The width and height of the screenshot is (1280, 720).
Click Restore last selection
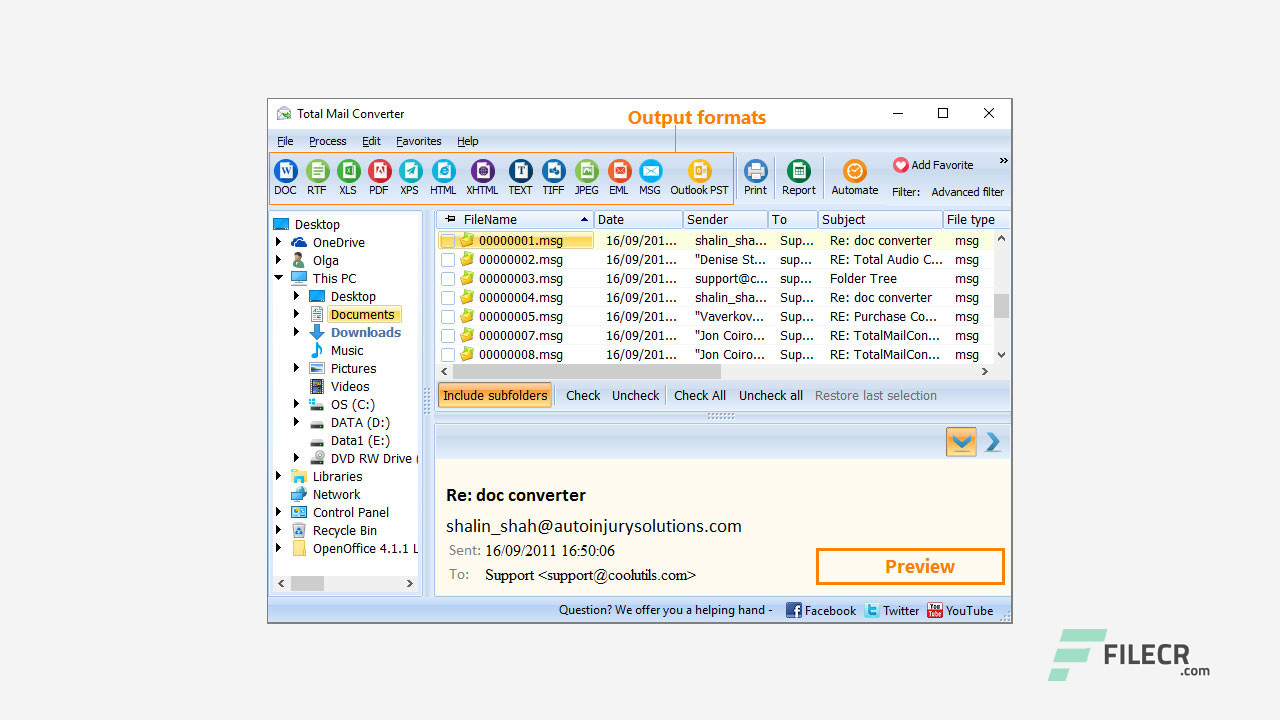pos(876,395)
